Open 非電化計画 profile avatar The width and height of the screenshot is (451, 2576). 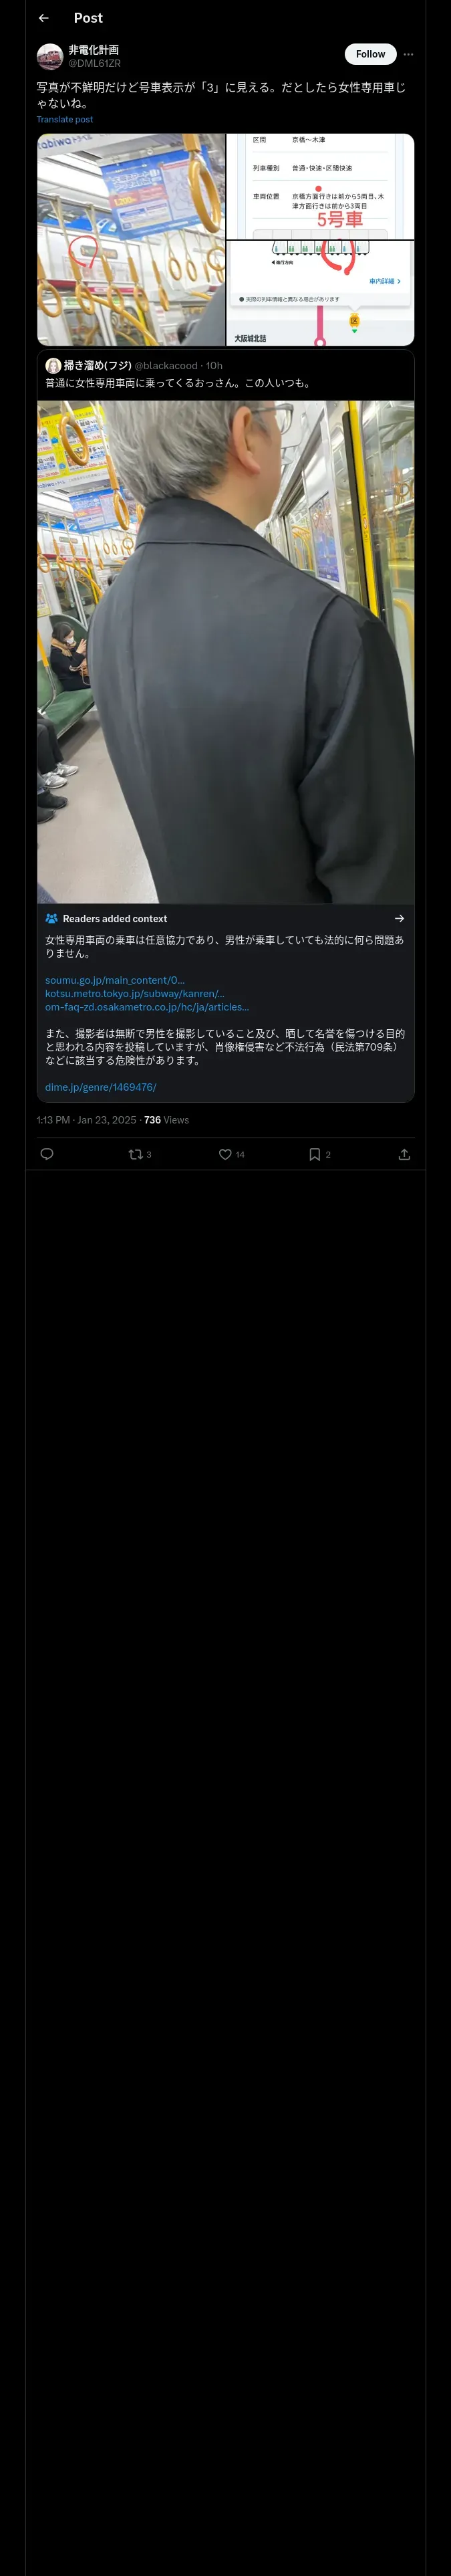50,56
